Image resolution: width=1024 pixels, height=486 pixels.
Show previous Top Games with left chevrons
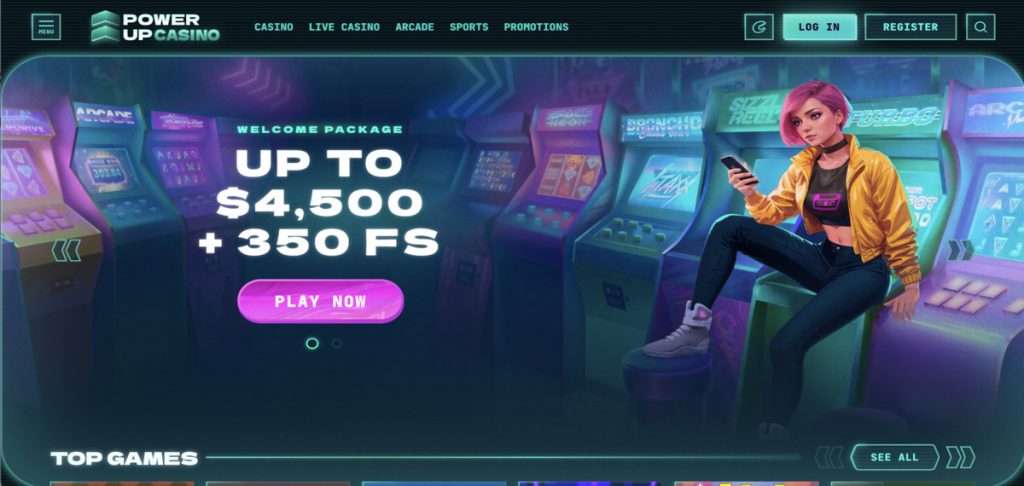[x=829, y=457]
